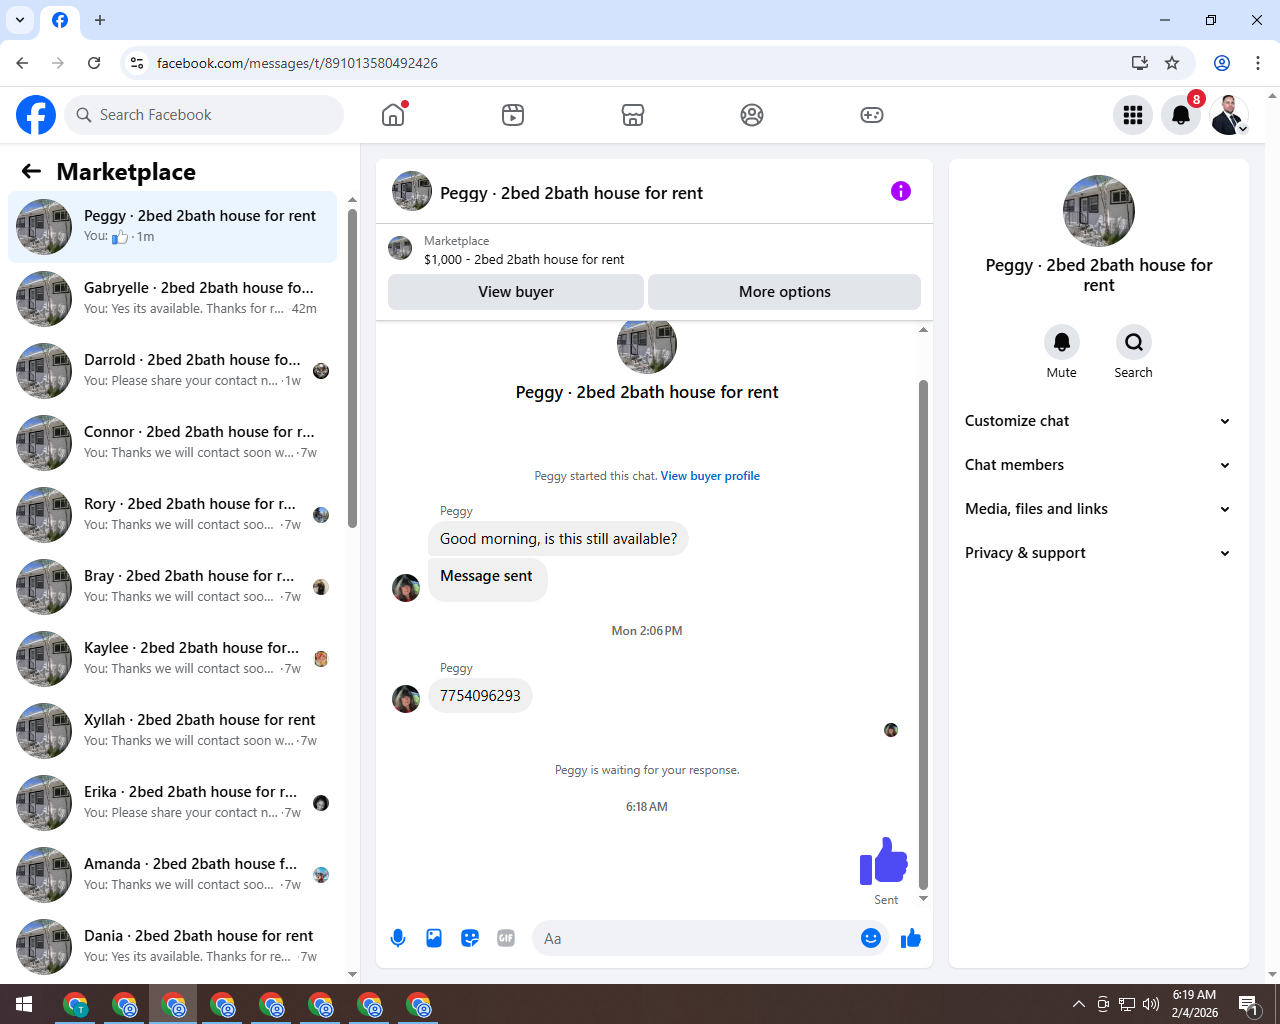Open Chrome three-dot menu

coord(1258,63)
